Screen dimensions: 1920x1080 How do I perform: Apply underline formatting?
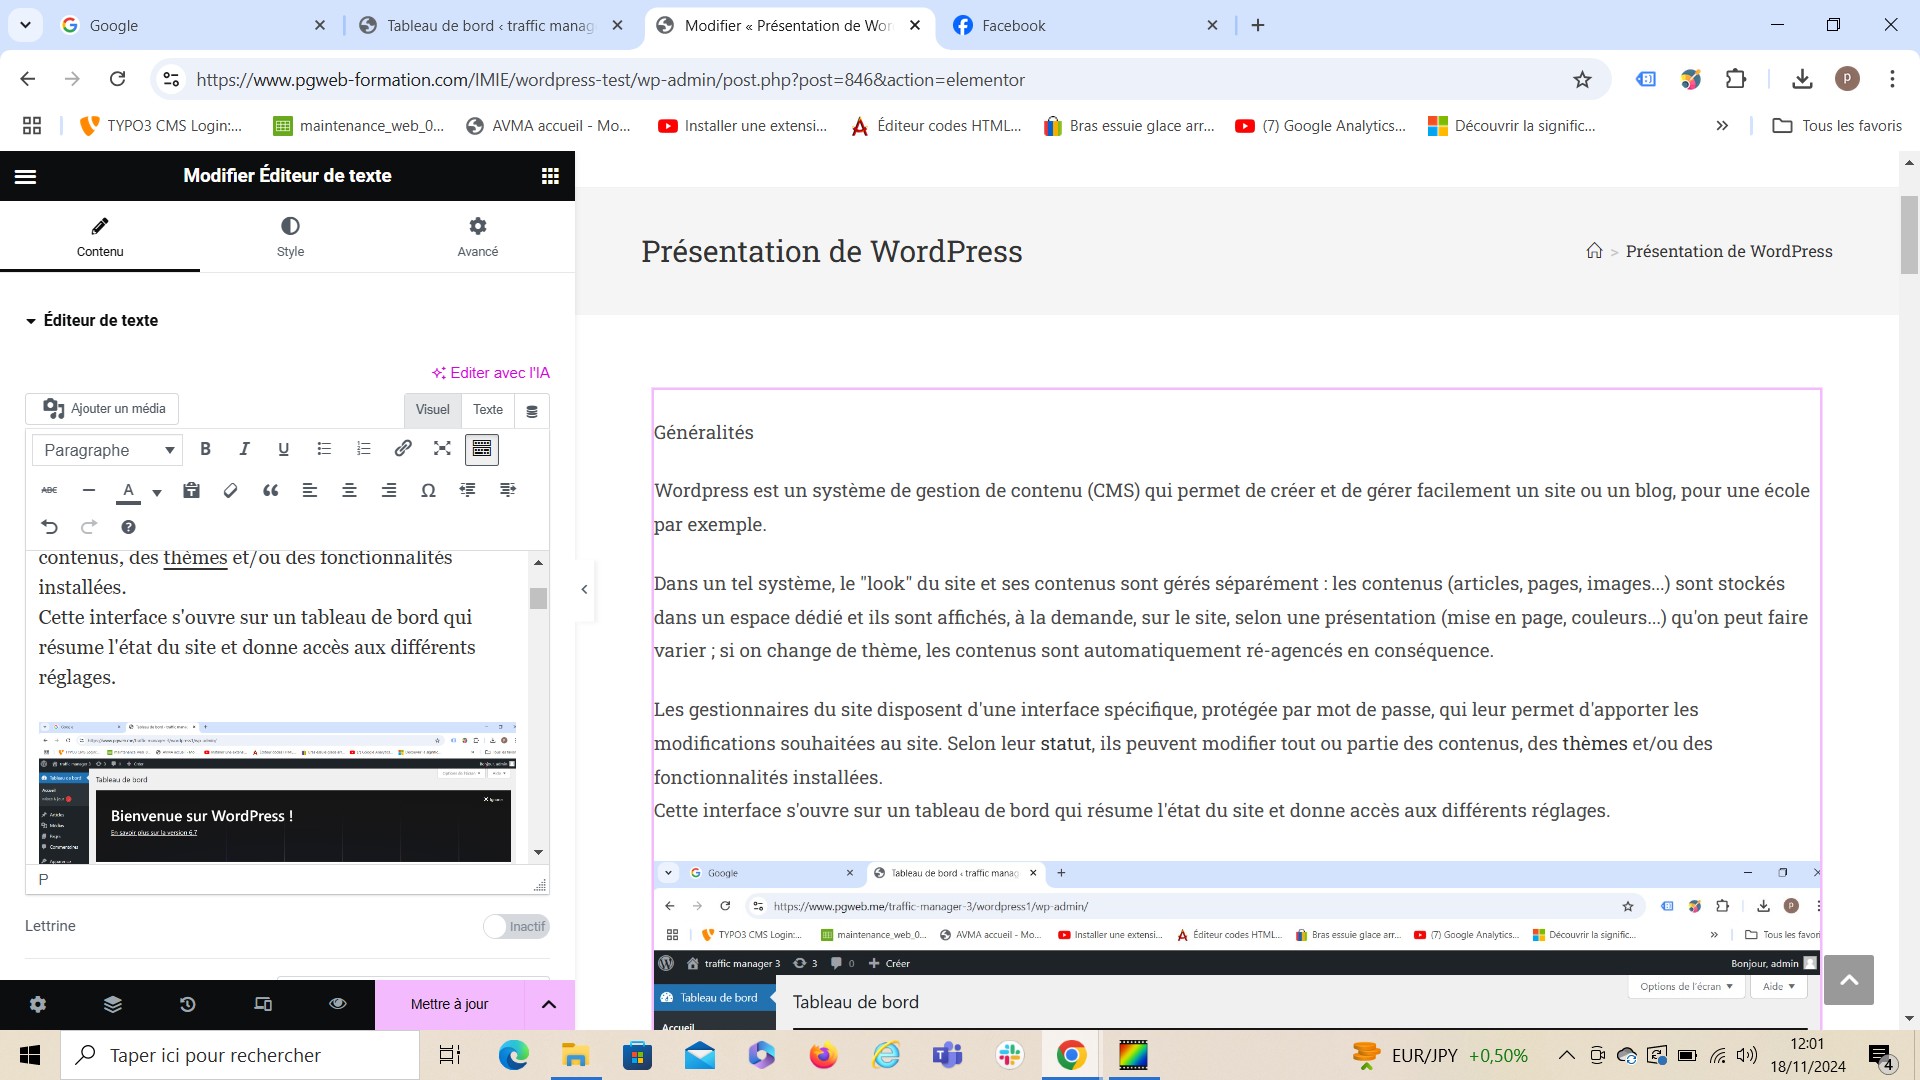tap(284, 449)
